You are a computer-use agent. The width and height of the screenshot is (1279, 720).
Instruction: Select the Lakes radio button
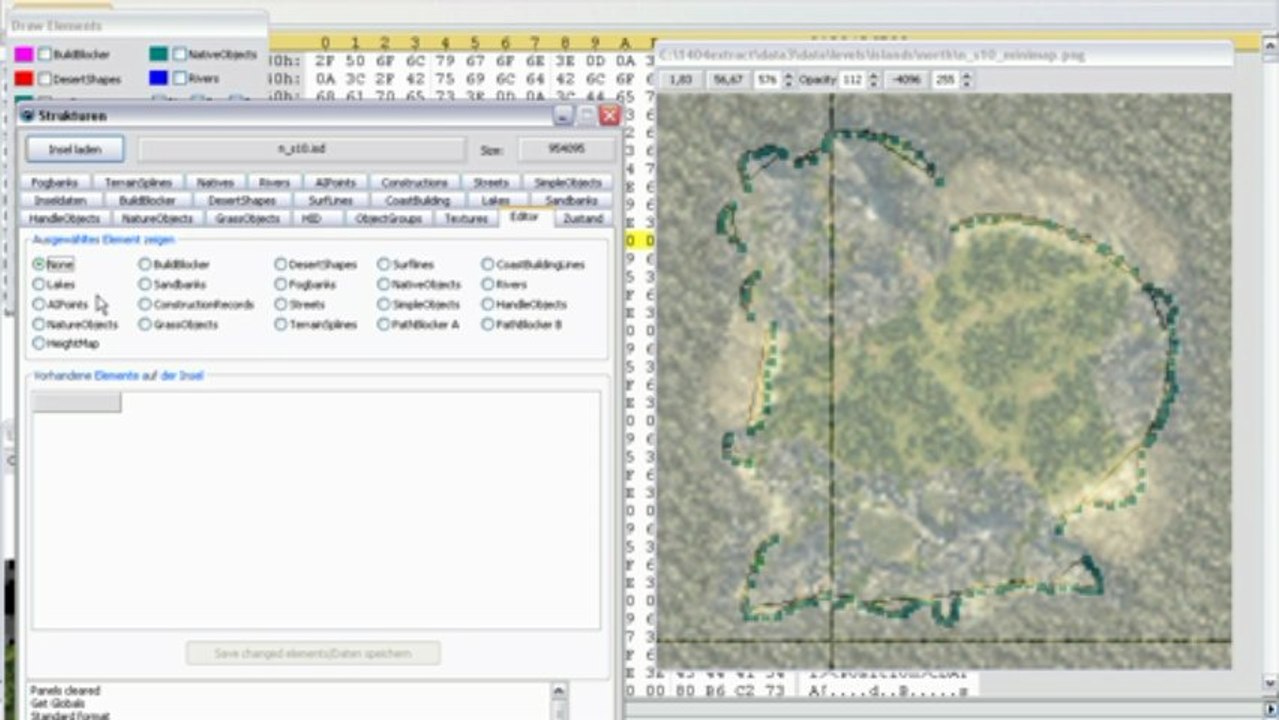pos(38,284)
